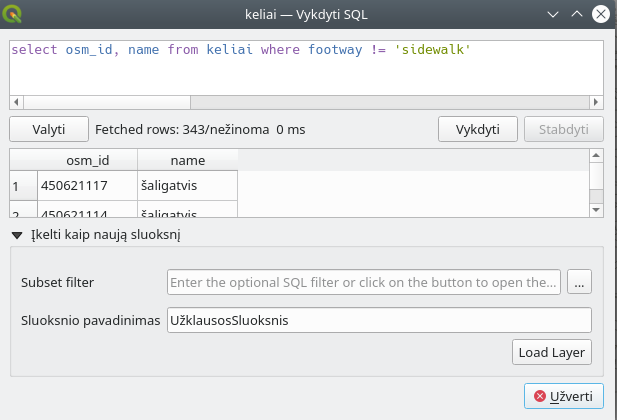Click the Sluoksnio pavadinimas text field

pos(379,320)
